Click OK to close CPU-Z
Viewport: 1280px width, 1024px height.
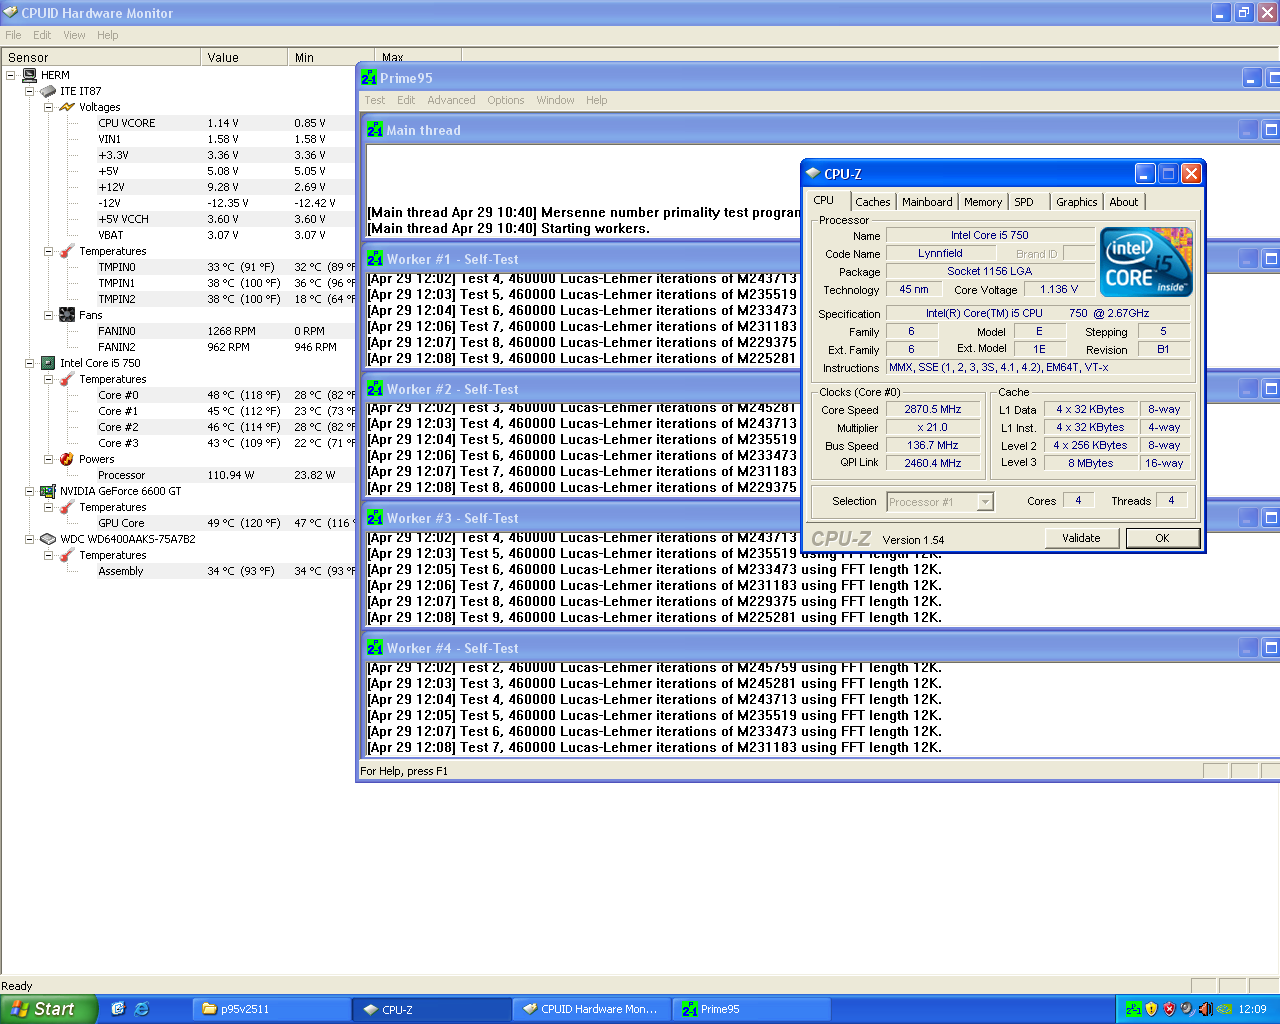coord(1162,538)
